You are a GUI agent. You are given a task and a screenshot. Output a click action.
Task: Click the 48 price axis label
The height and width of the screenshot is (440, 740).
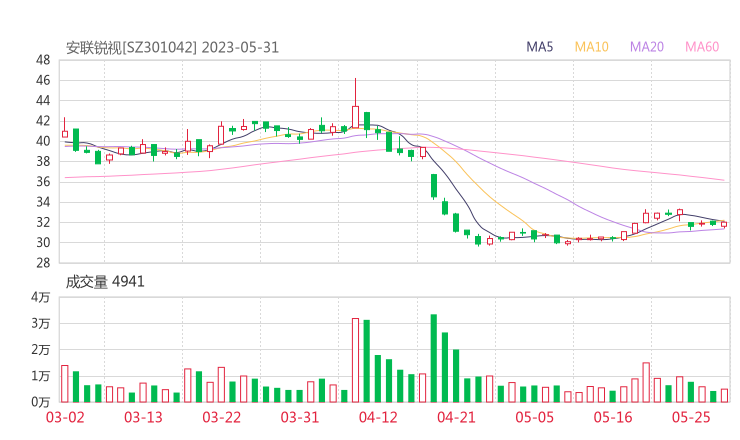pos(43,60)
